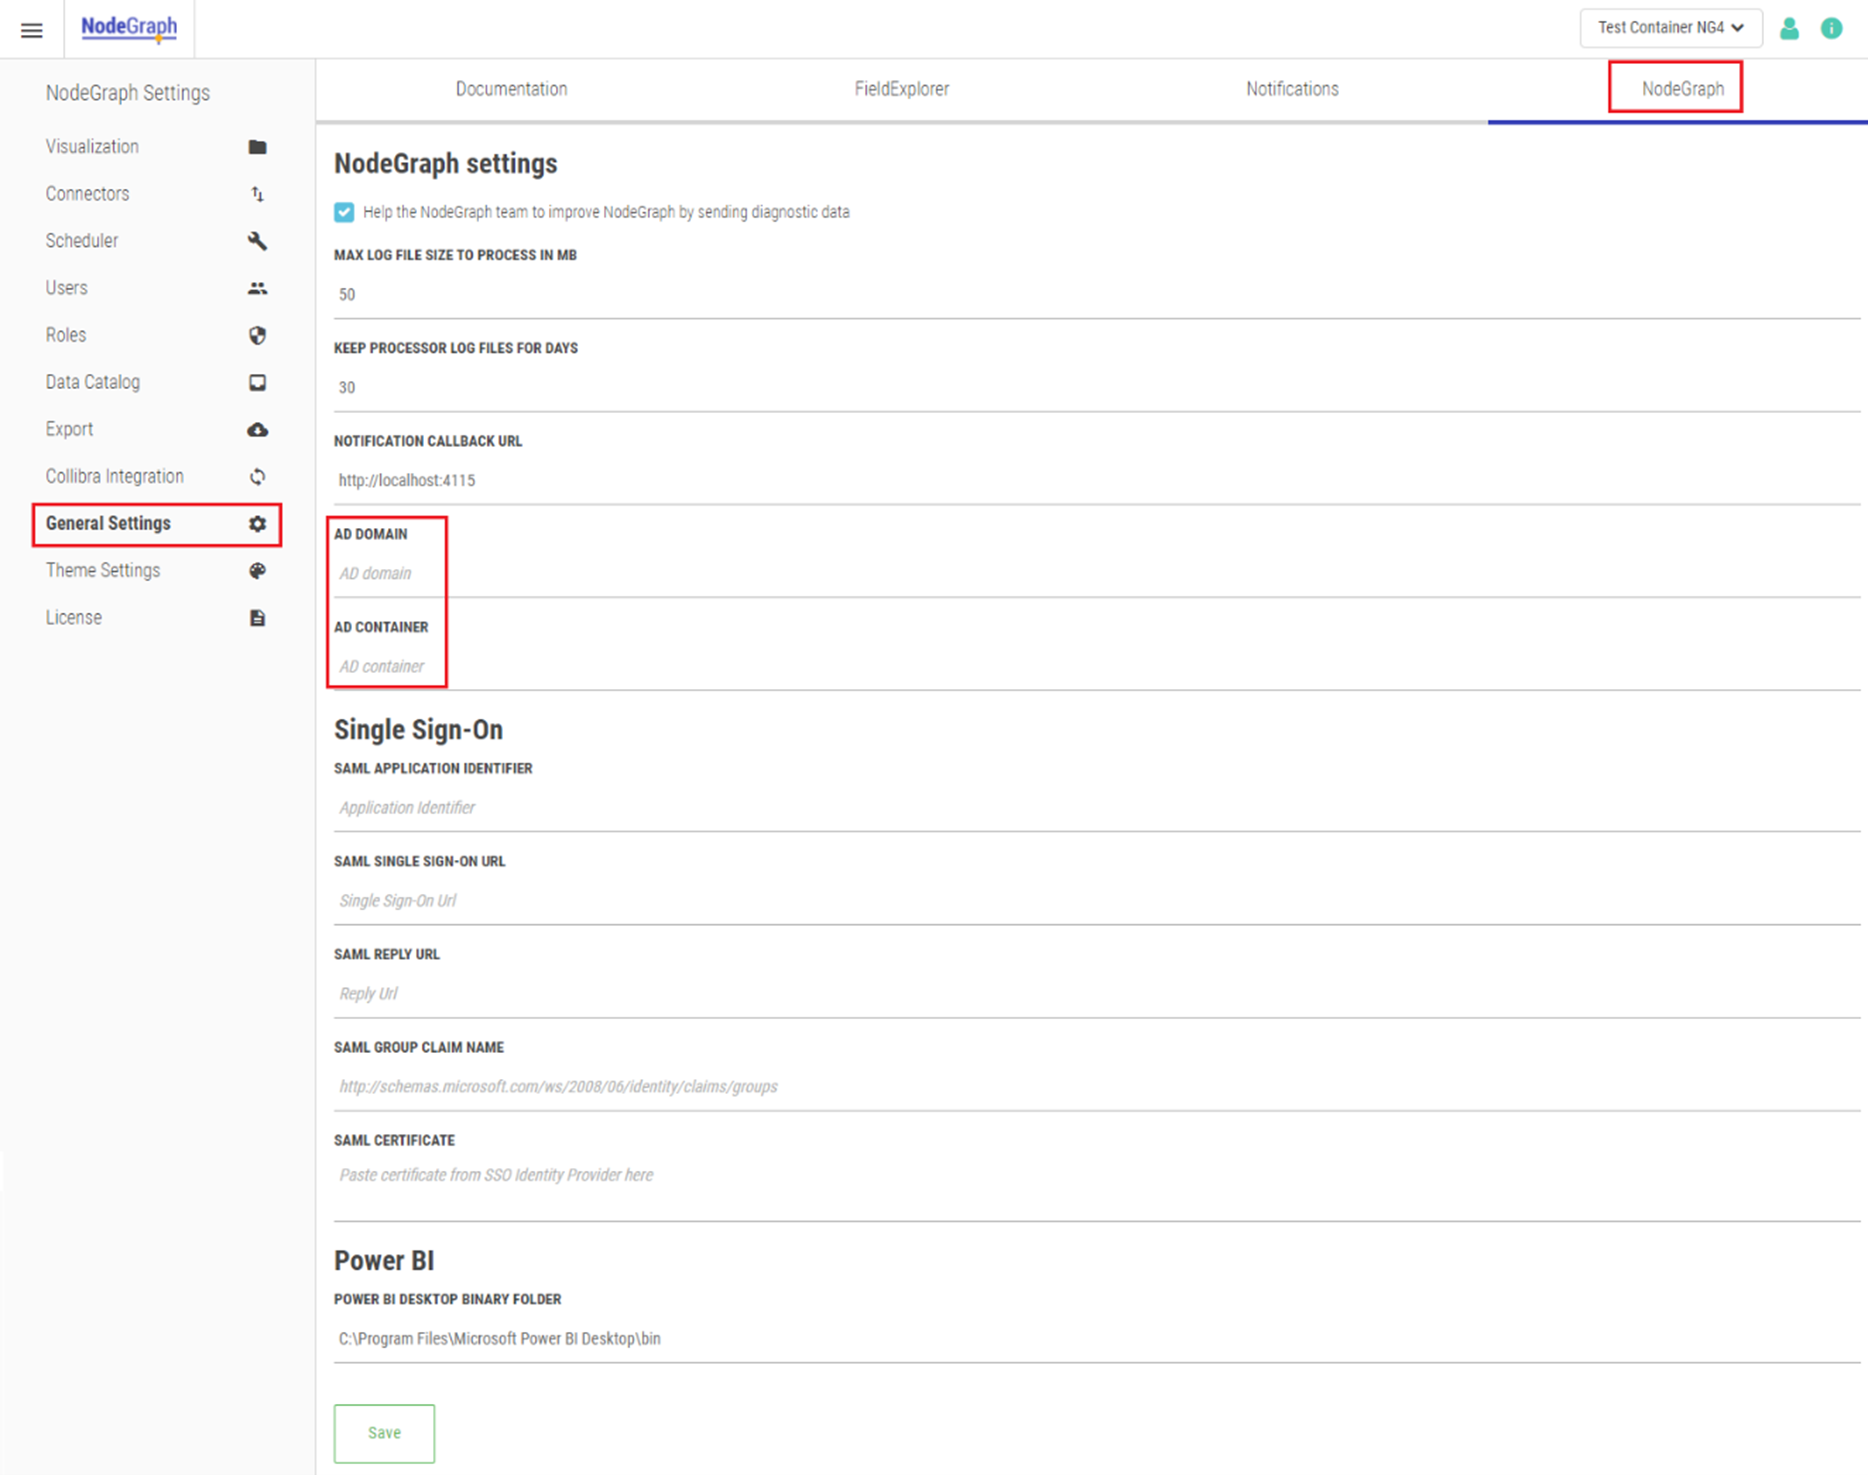Viewport: 1868px width, 1475px height.
Task: Click the Export cloud icon
Action: [257, 429]
